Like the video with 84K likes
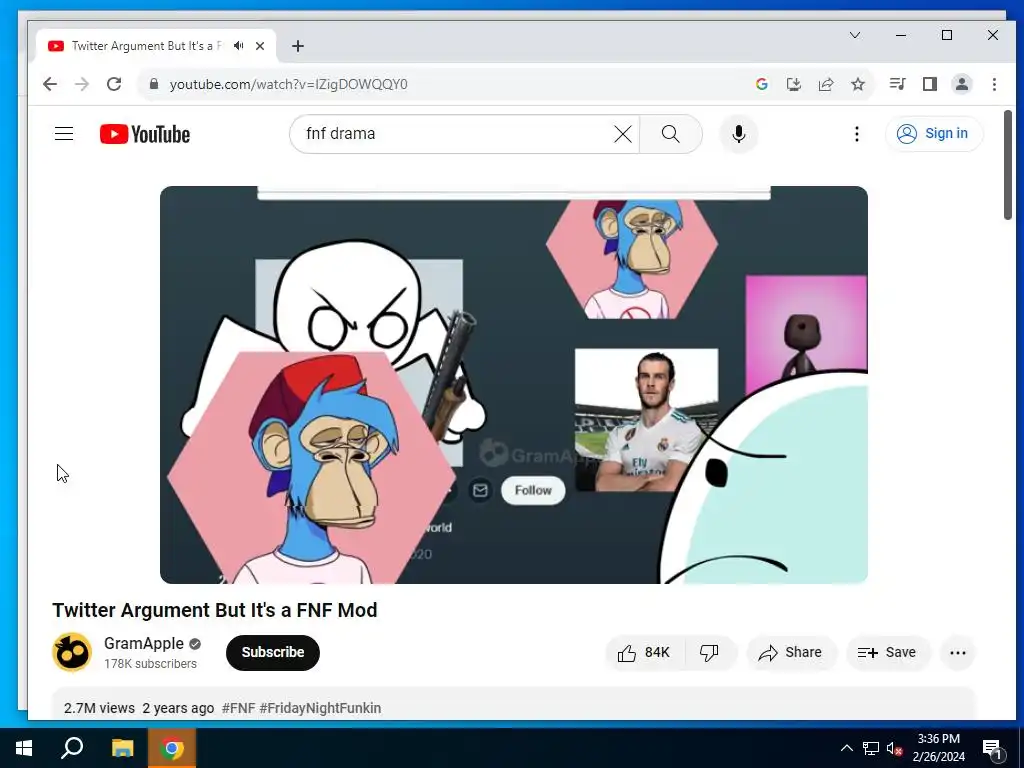The height and width of the screenshot is (768, 1024). point(645,652)
